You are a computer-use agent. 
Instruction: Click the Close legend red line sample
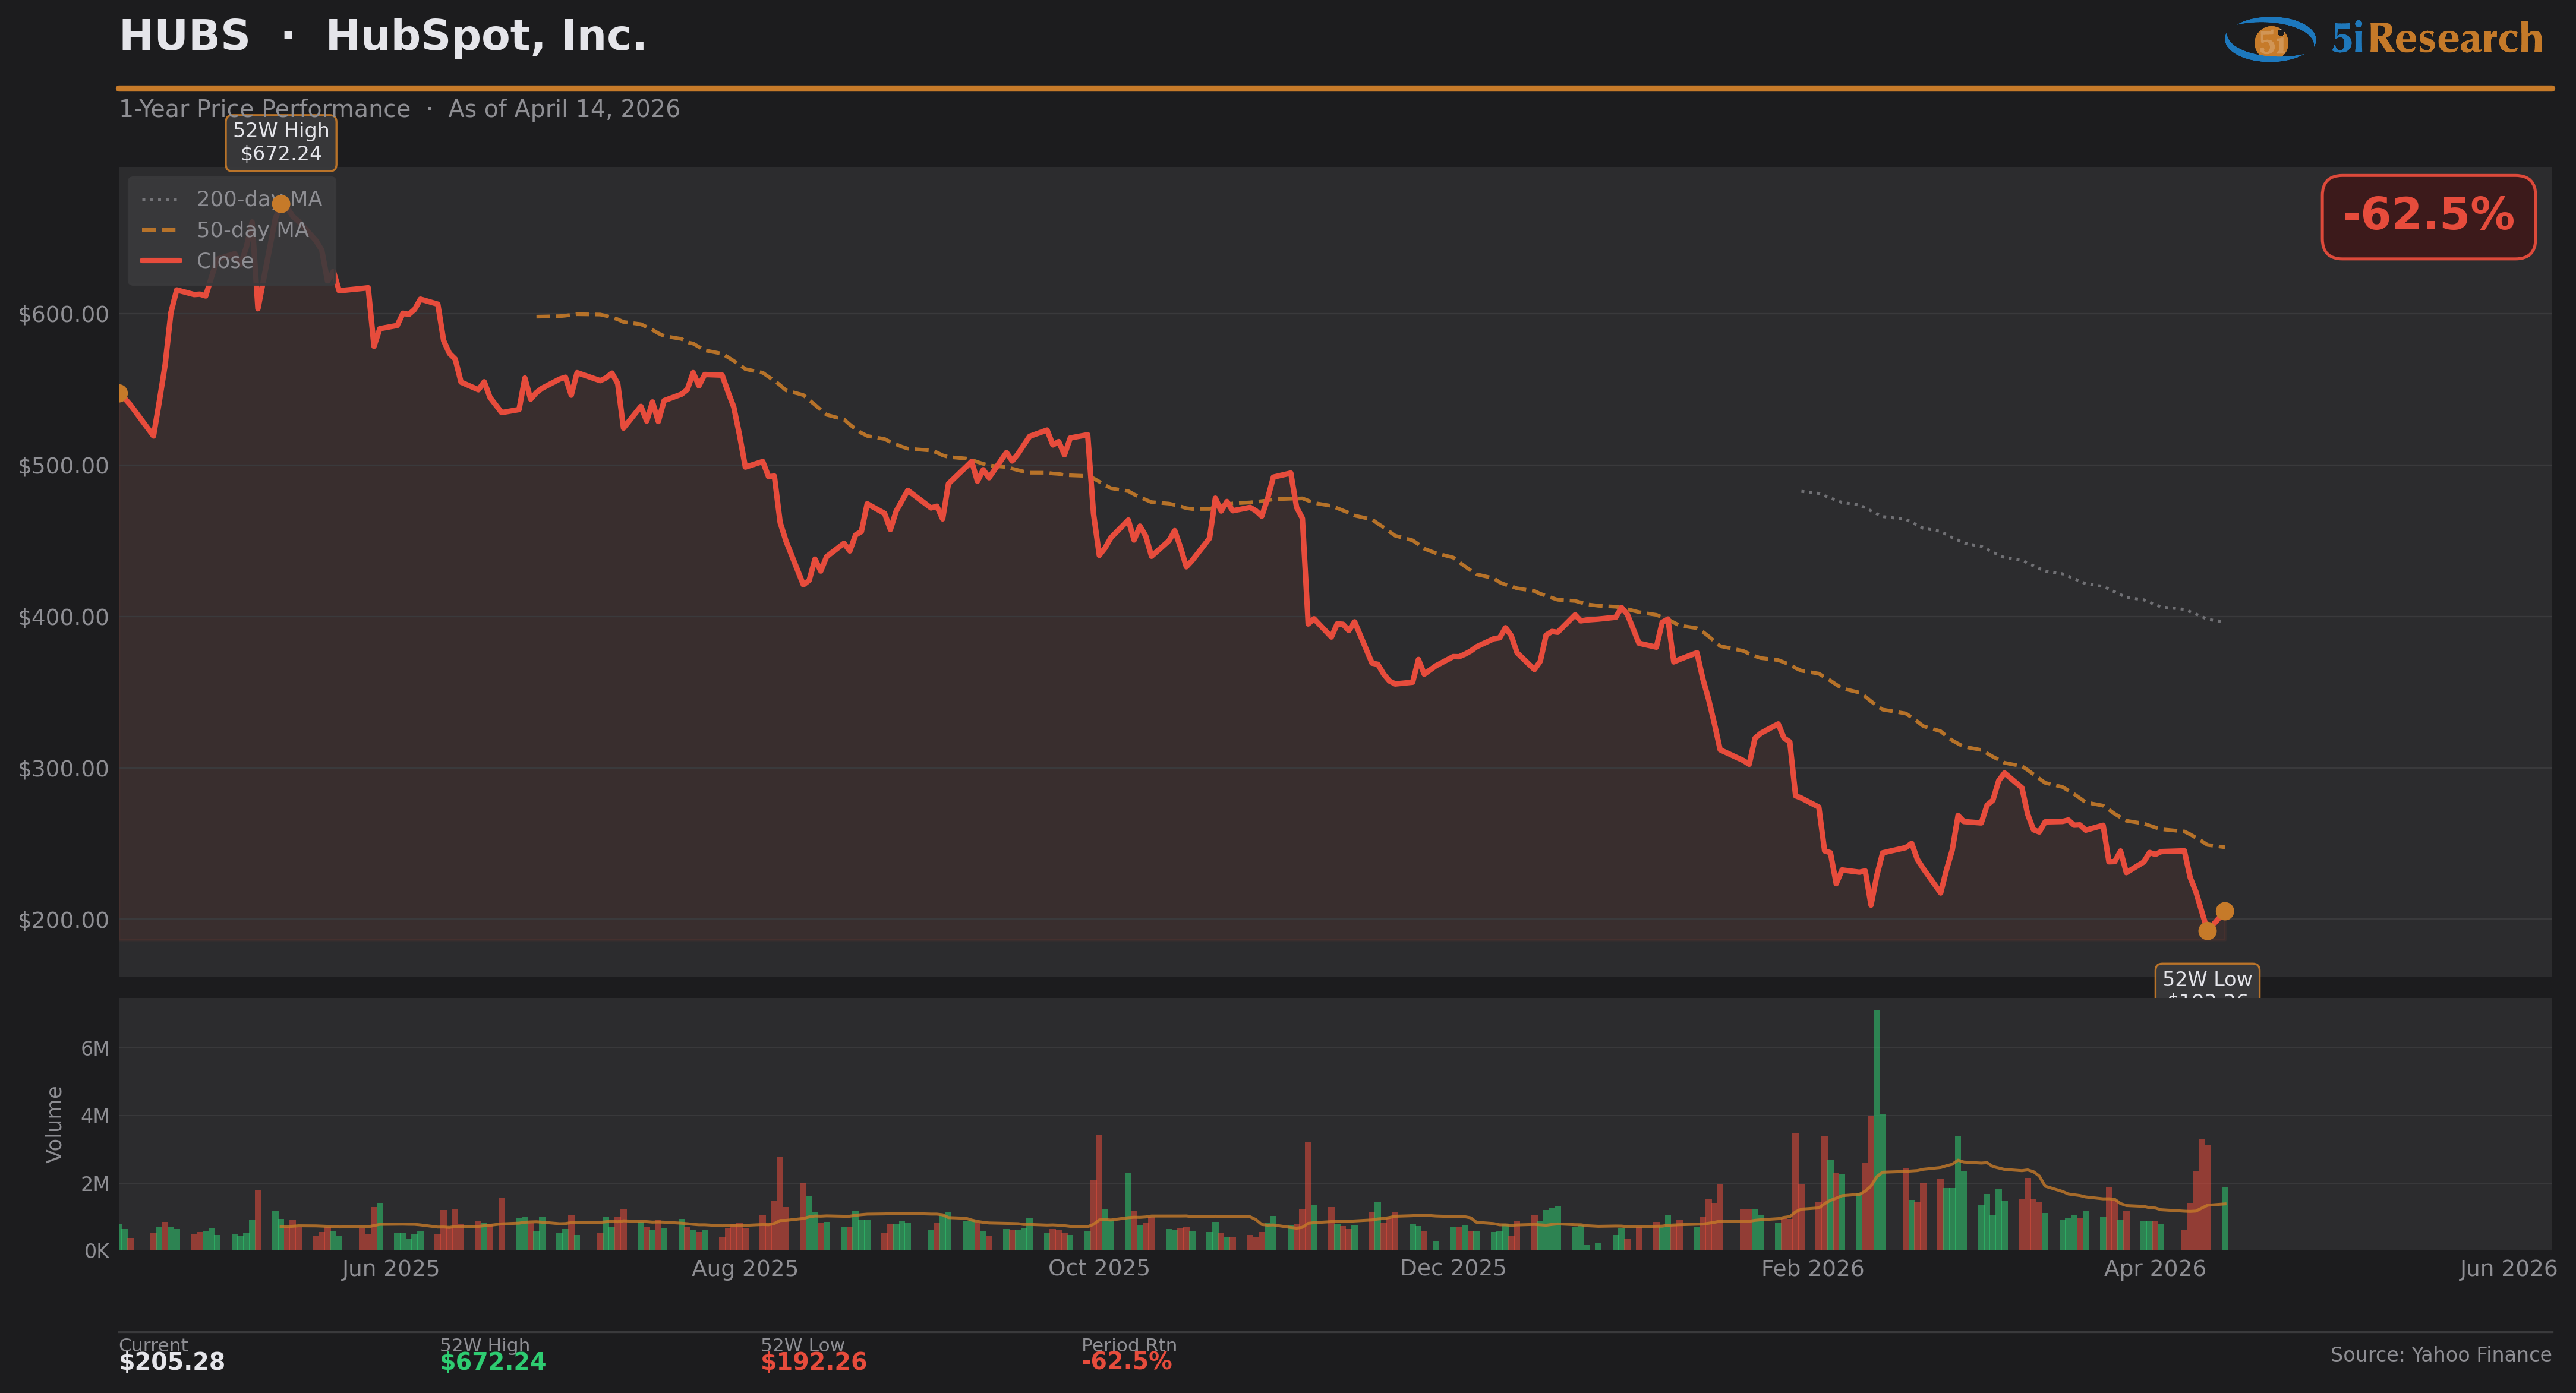pos(160,261)
